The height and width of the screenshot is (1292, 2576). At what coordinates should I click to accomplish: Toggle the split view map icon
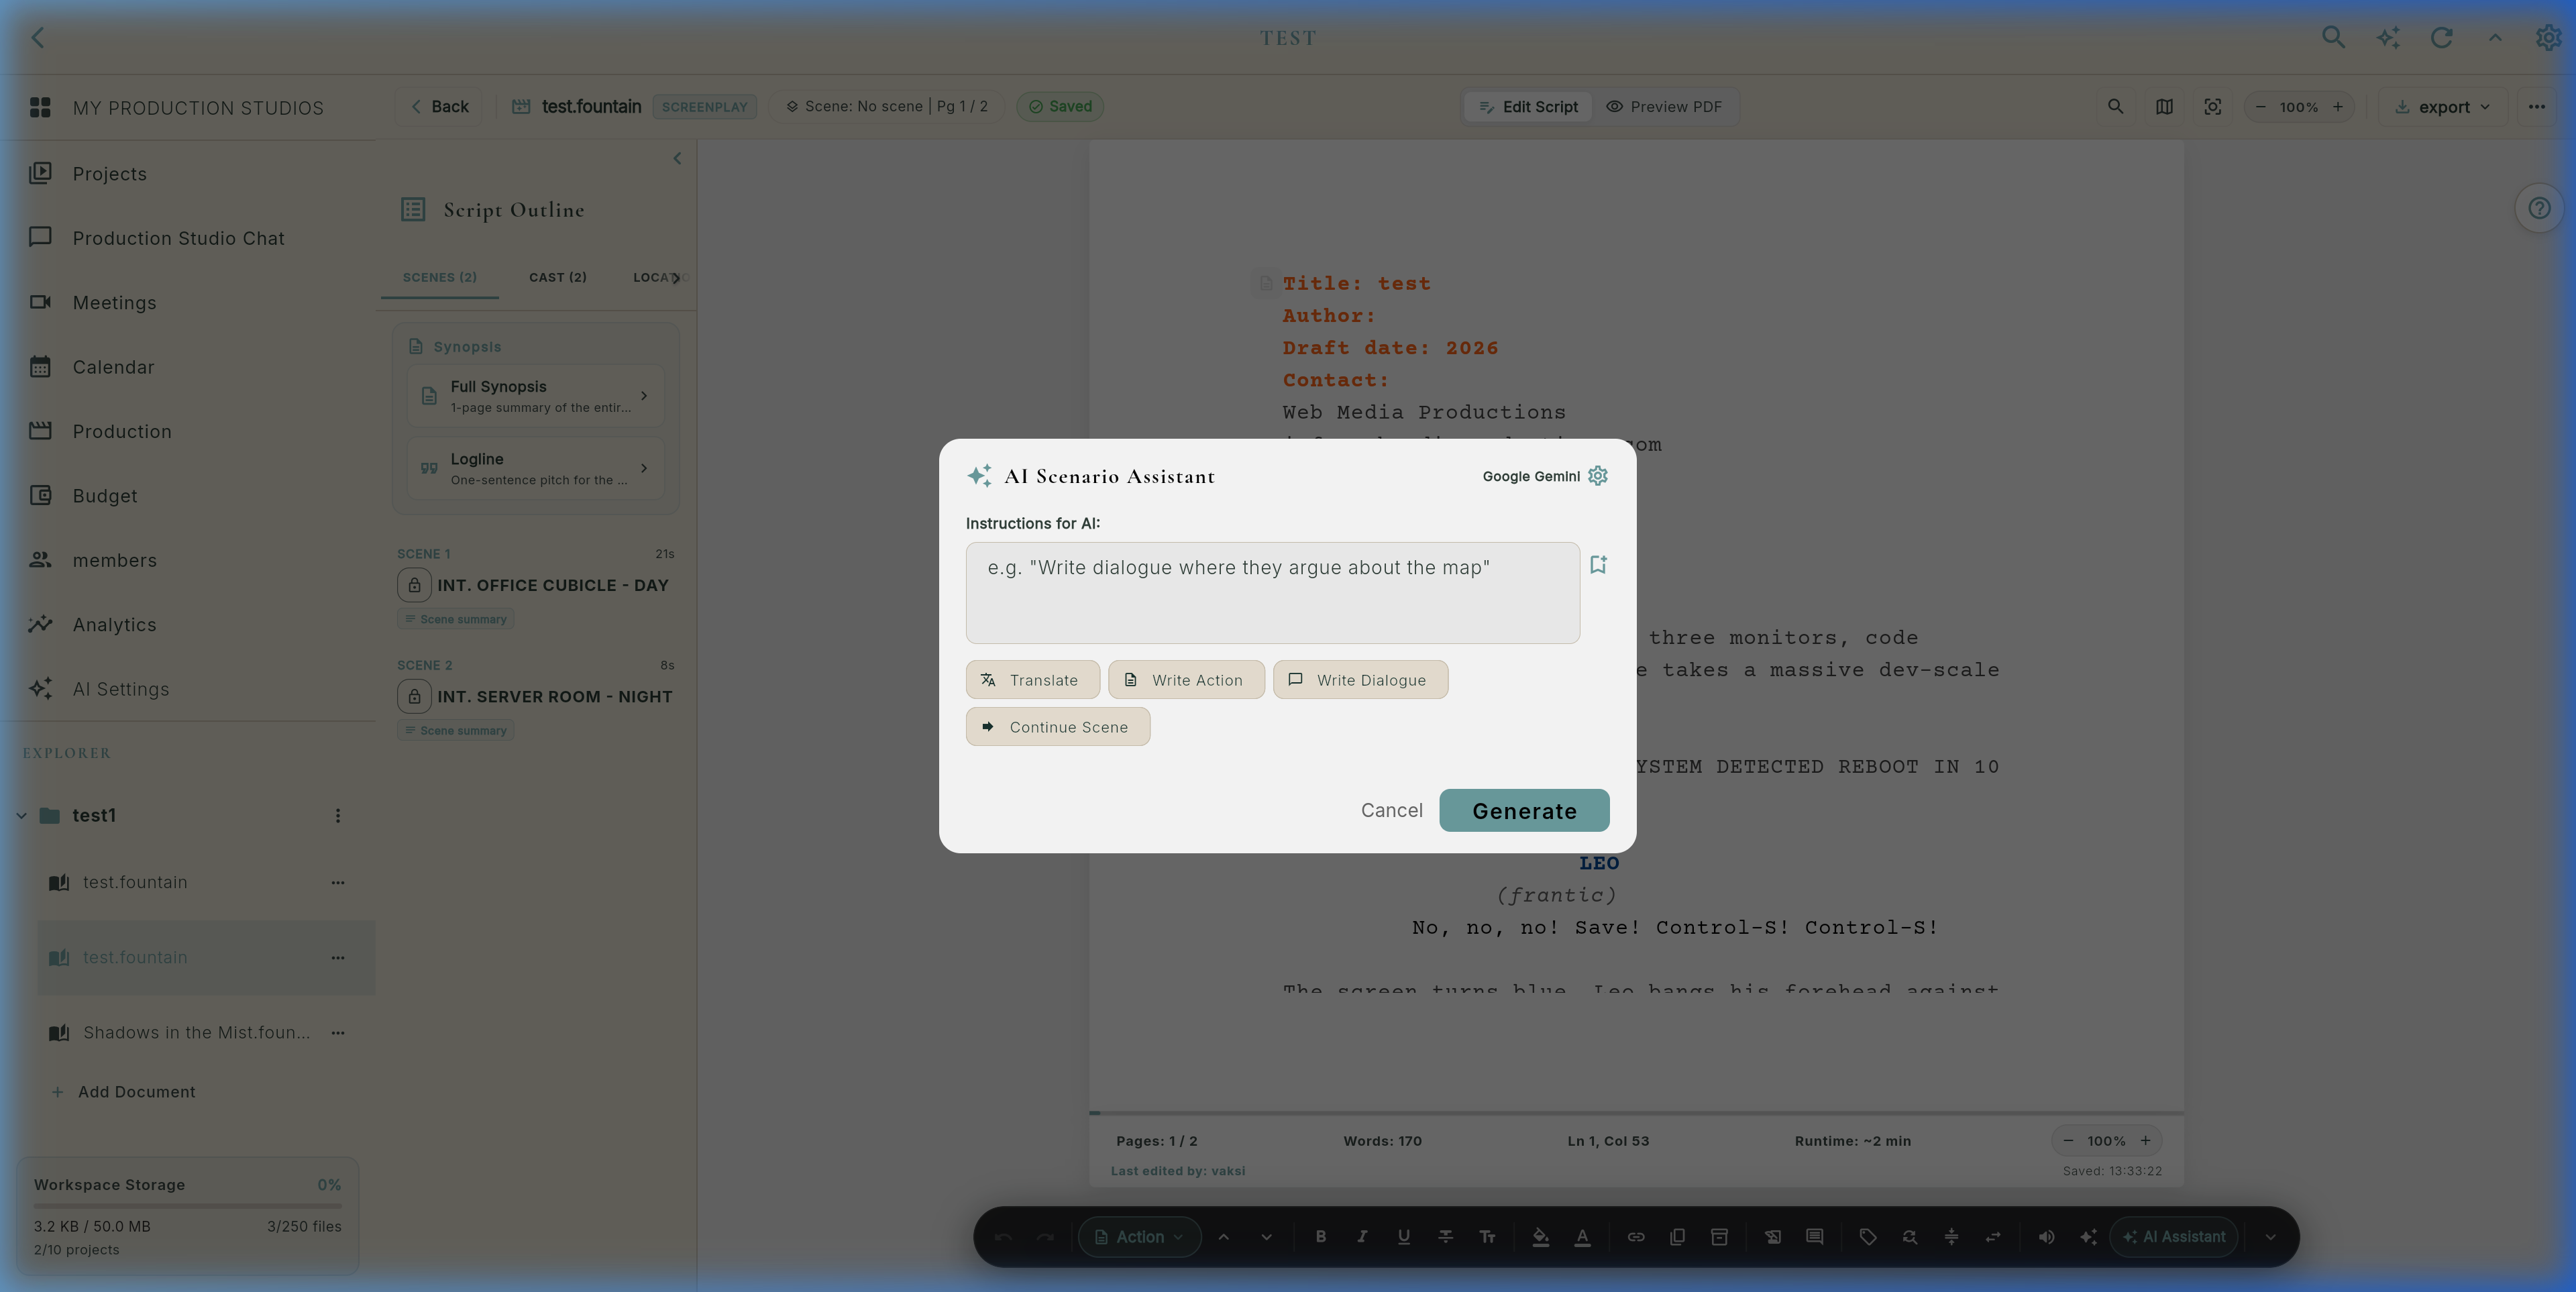[x=2164, y=107]
